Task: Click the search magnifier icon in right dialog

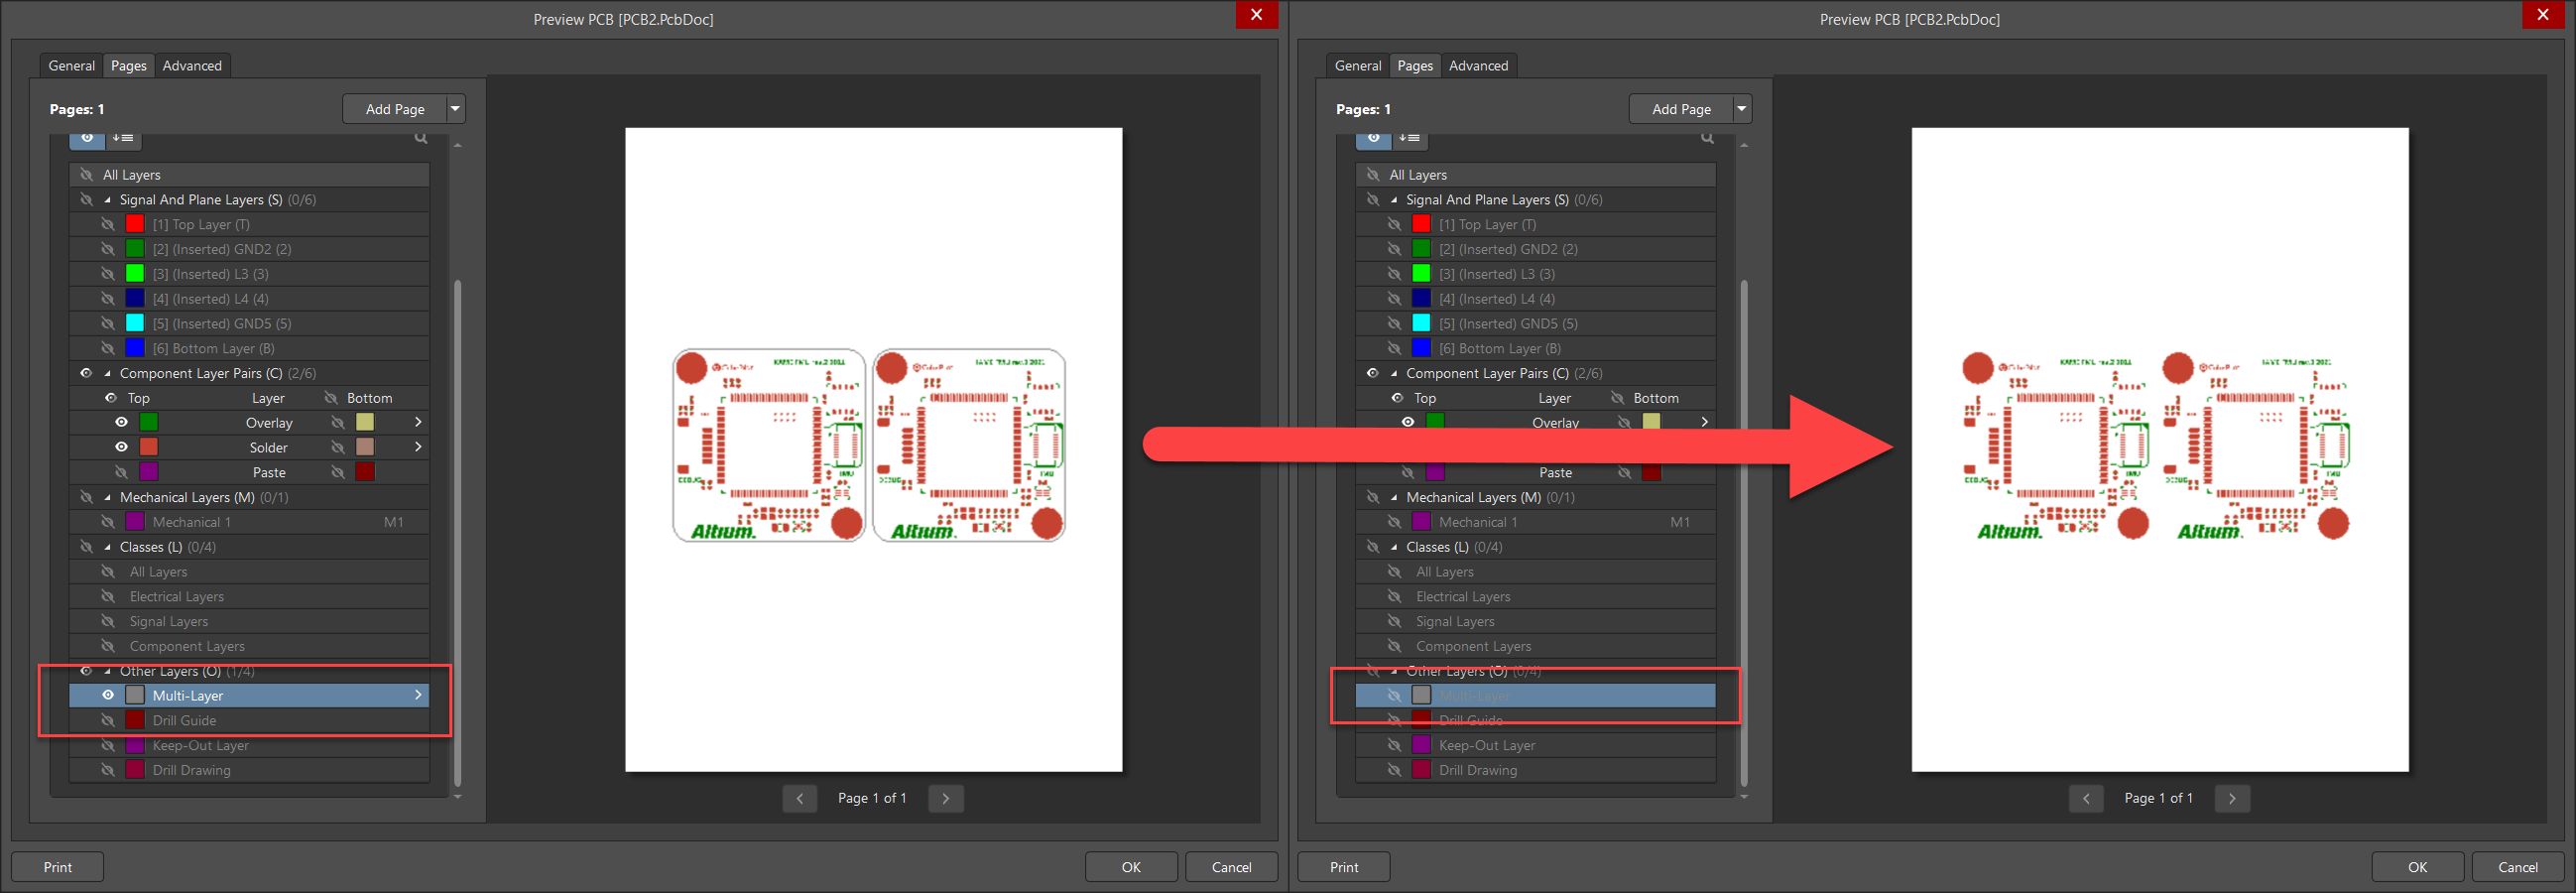Action: [1707, 138]
